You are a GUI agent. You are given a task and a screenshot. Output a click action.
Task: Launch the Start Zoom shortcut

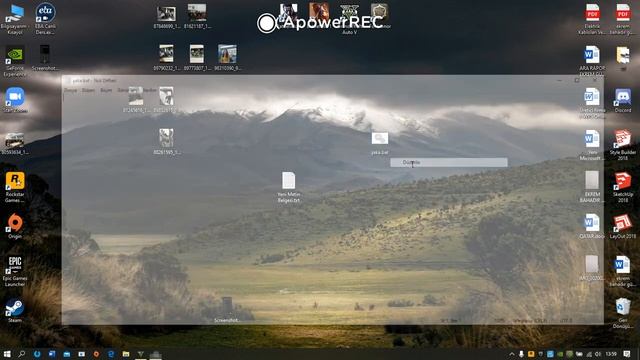click(15, 100)
